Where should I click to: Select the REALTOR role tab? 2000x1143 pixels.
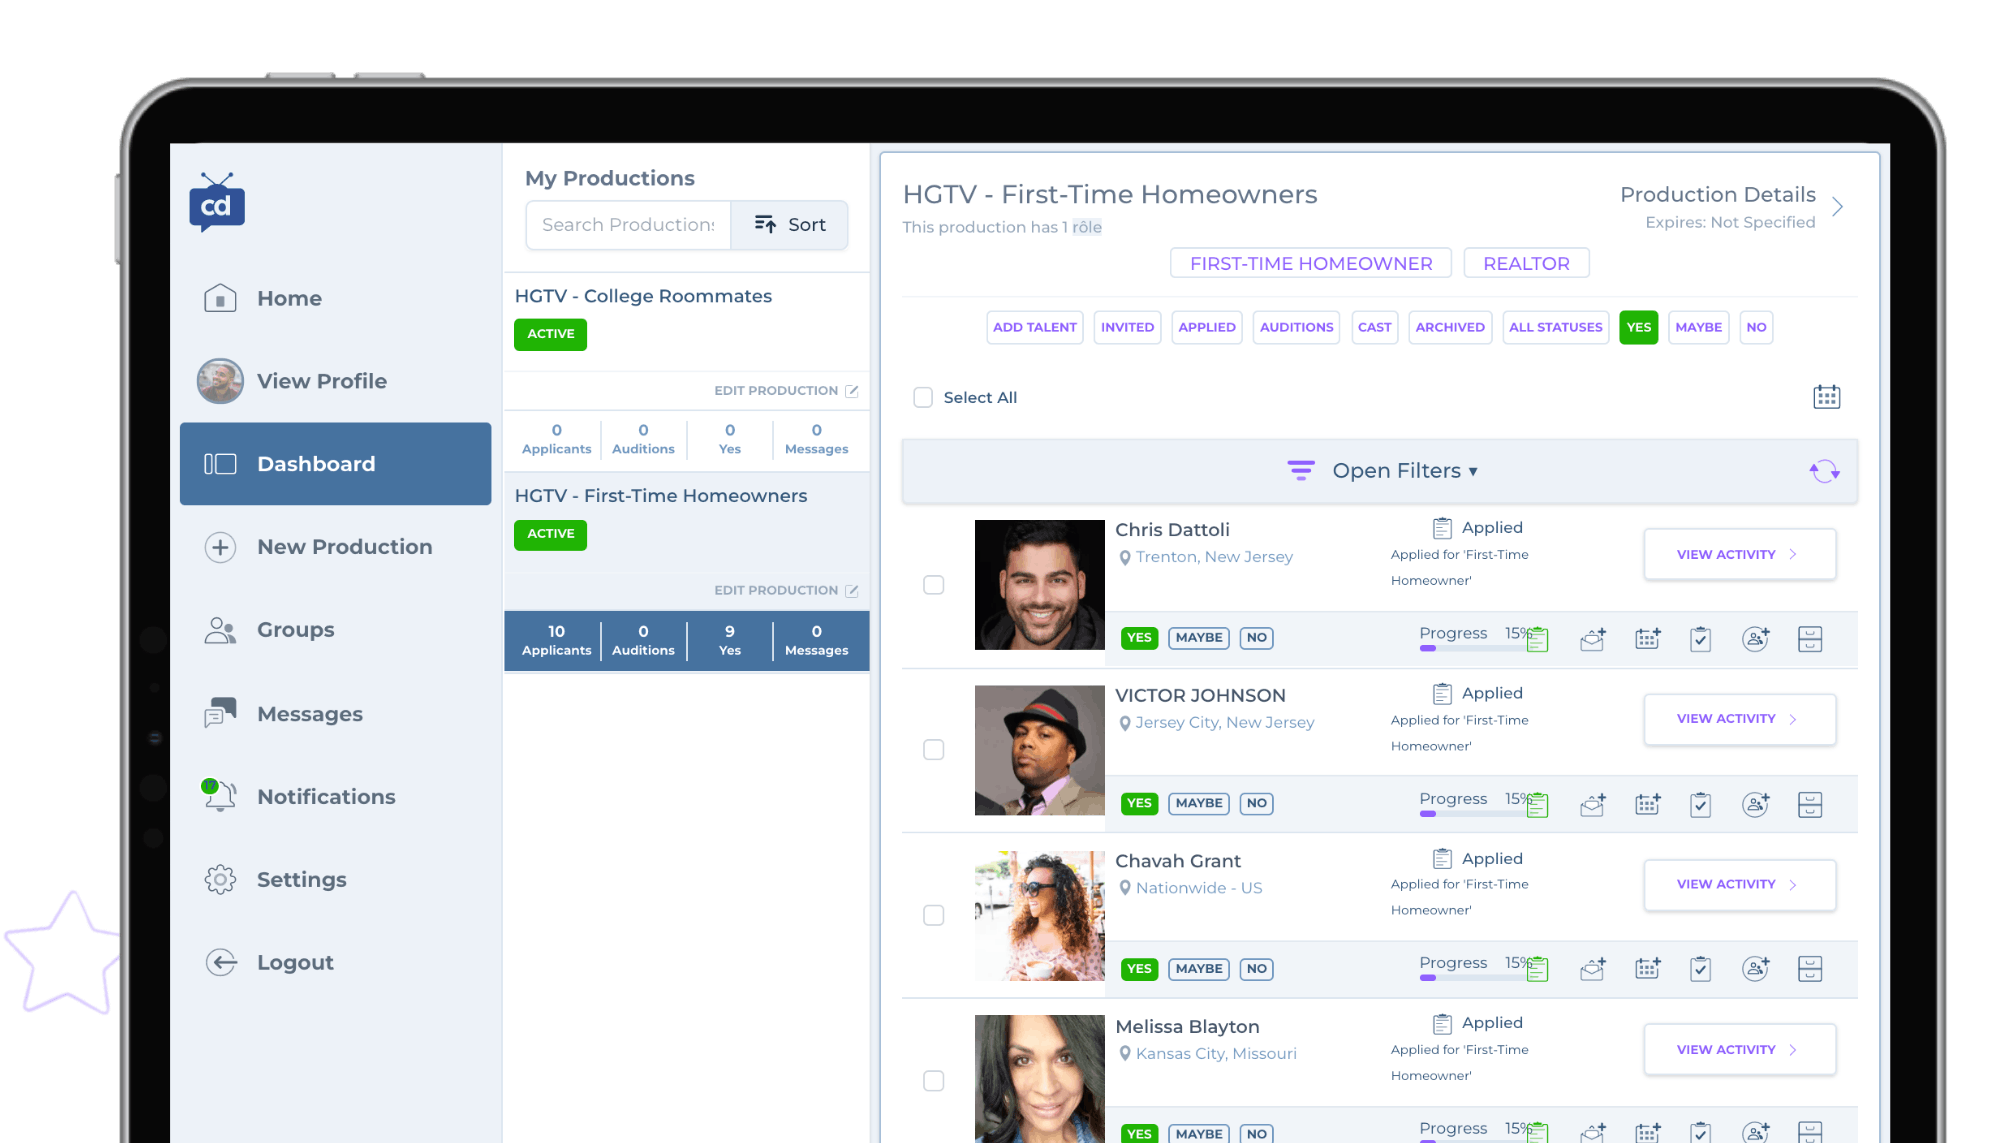(1525, 263)
